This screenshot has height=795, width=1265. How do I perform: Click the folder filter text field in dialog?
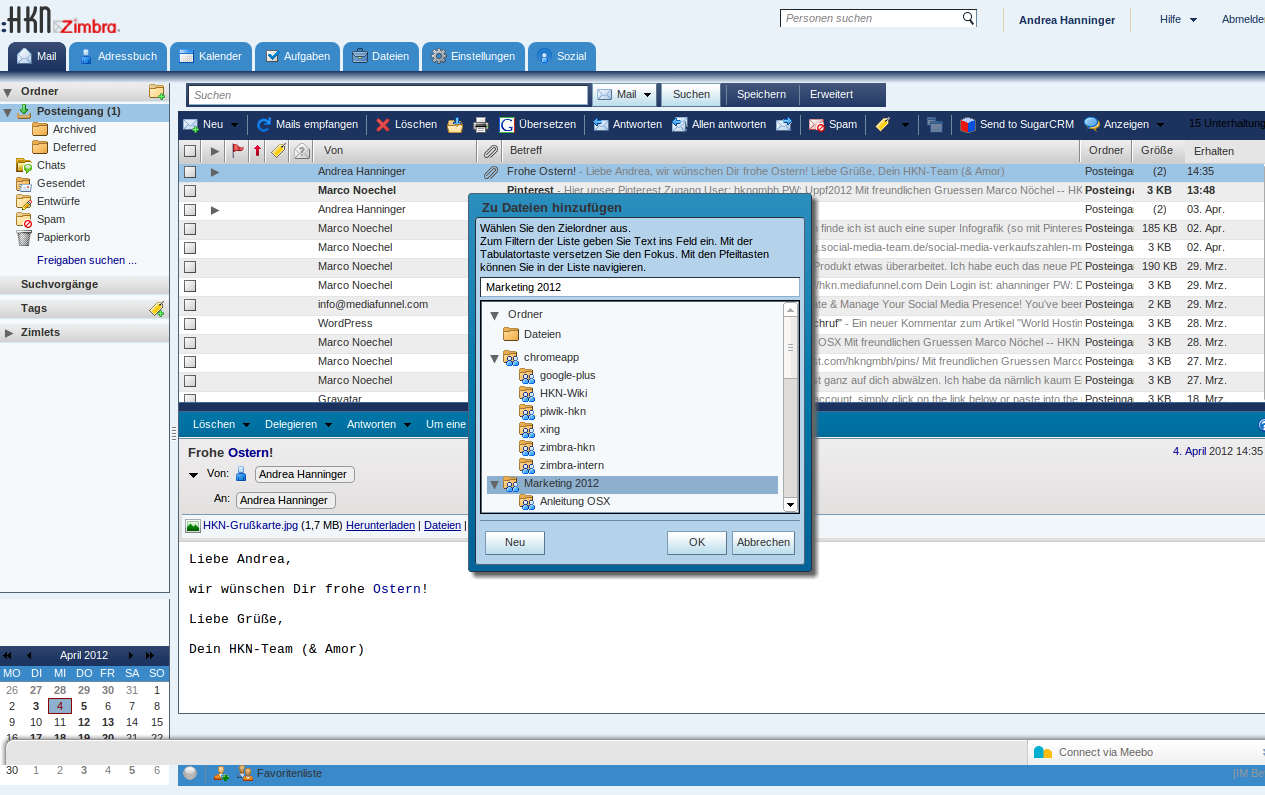coord(639,287)
